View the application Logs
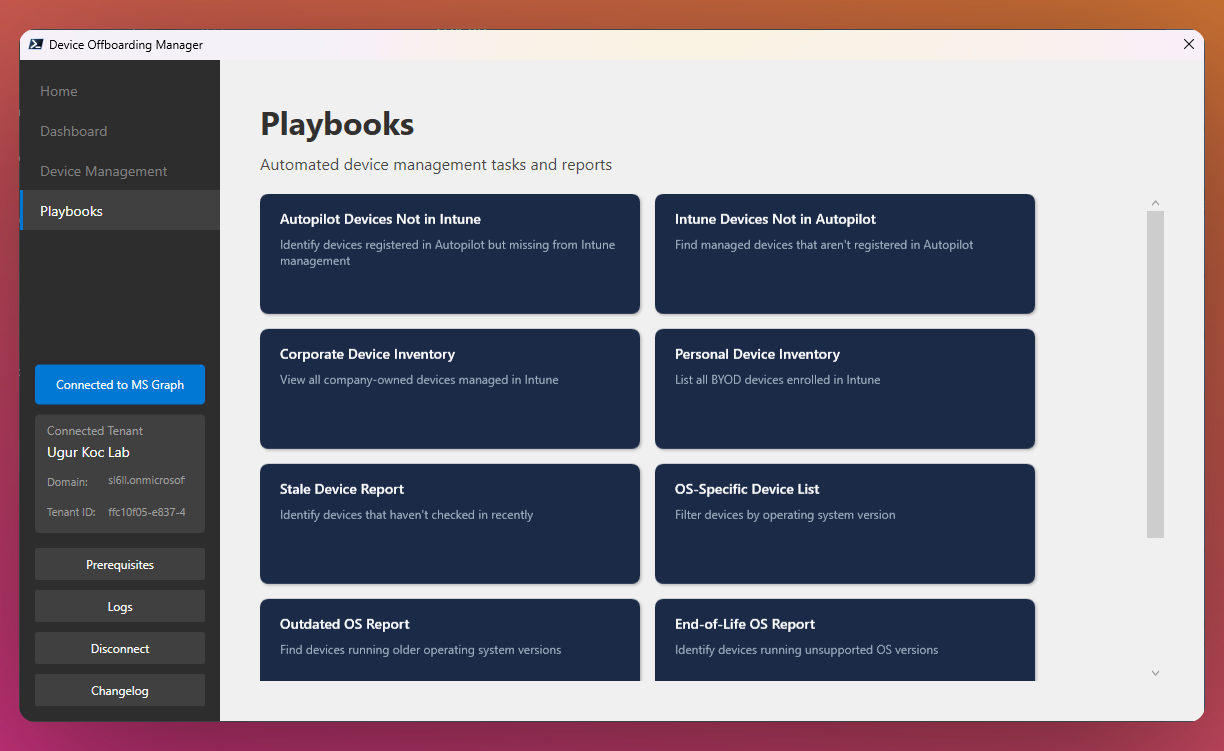The width and height of the screenshot is (1224, 751). coord(119,606)
